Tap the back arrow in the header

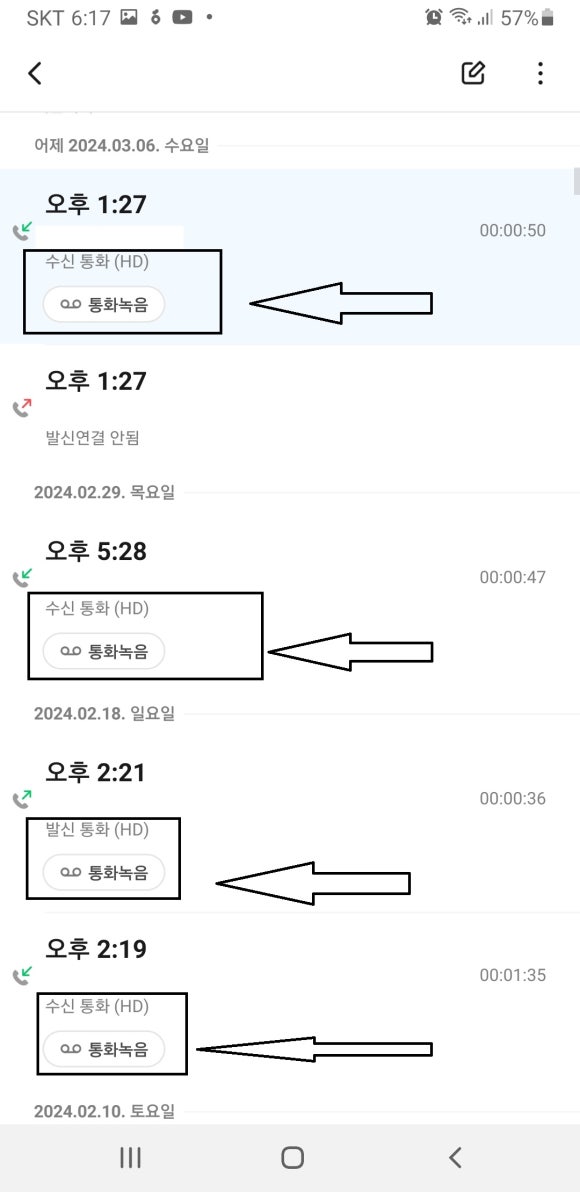point(35,73)
